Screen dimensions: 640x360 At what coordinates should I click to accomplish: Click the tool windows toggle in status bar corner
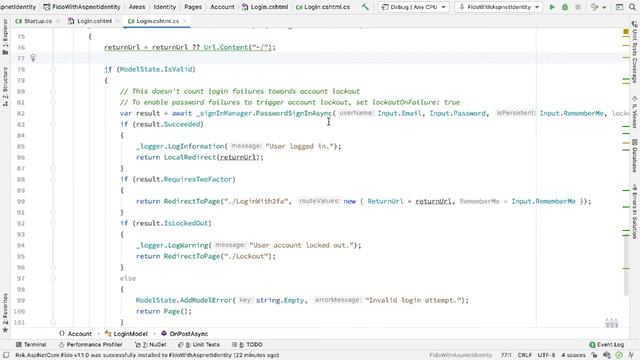6,355
